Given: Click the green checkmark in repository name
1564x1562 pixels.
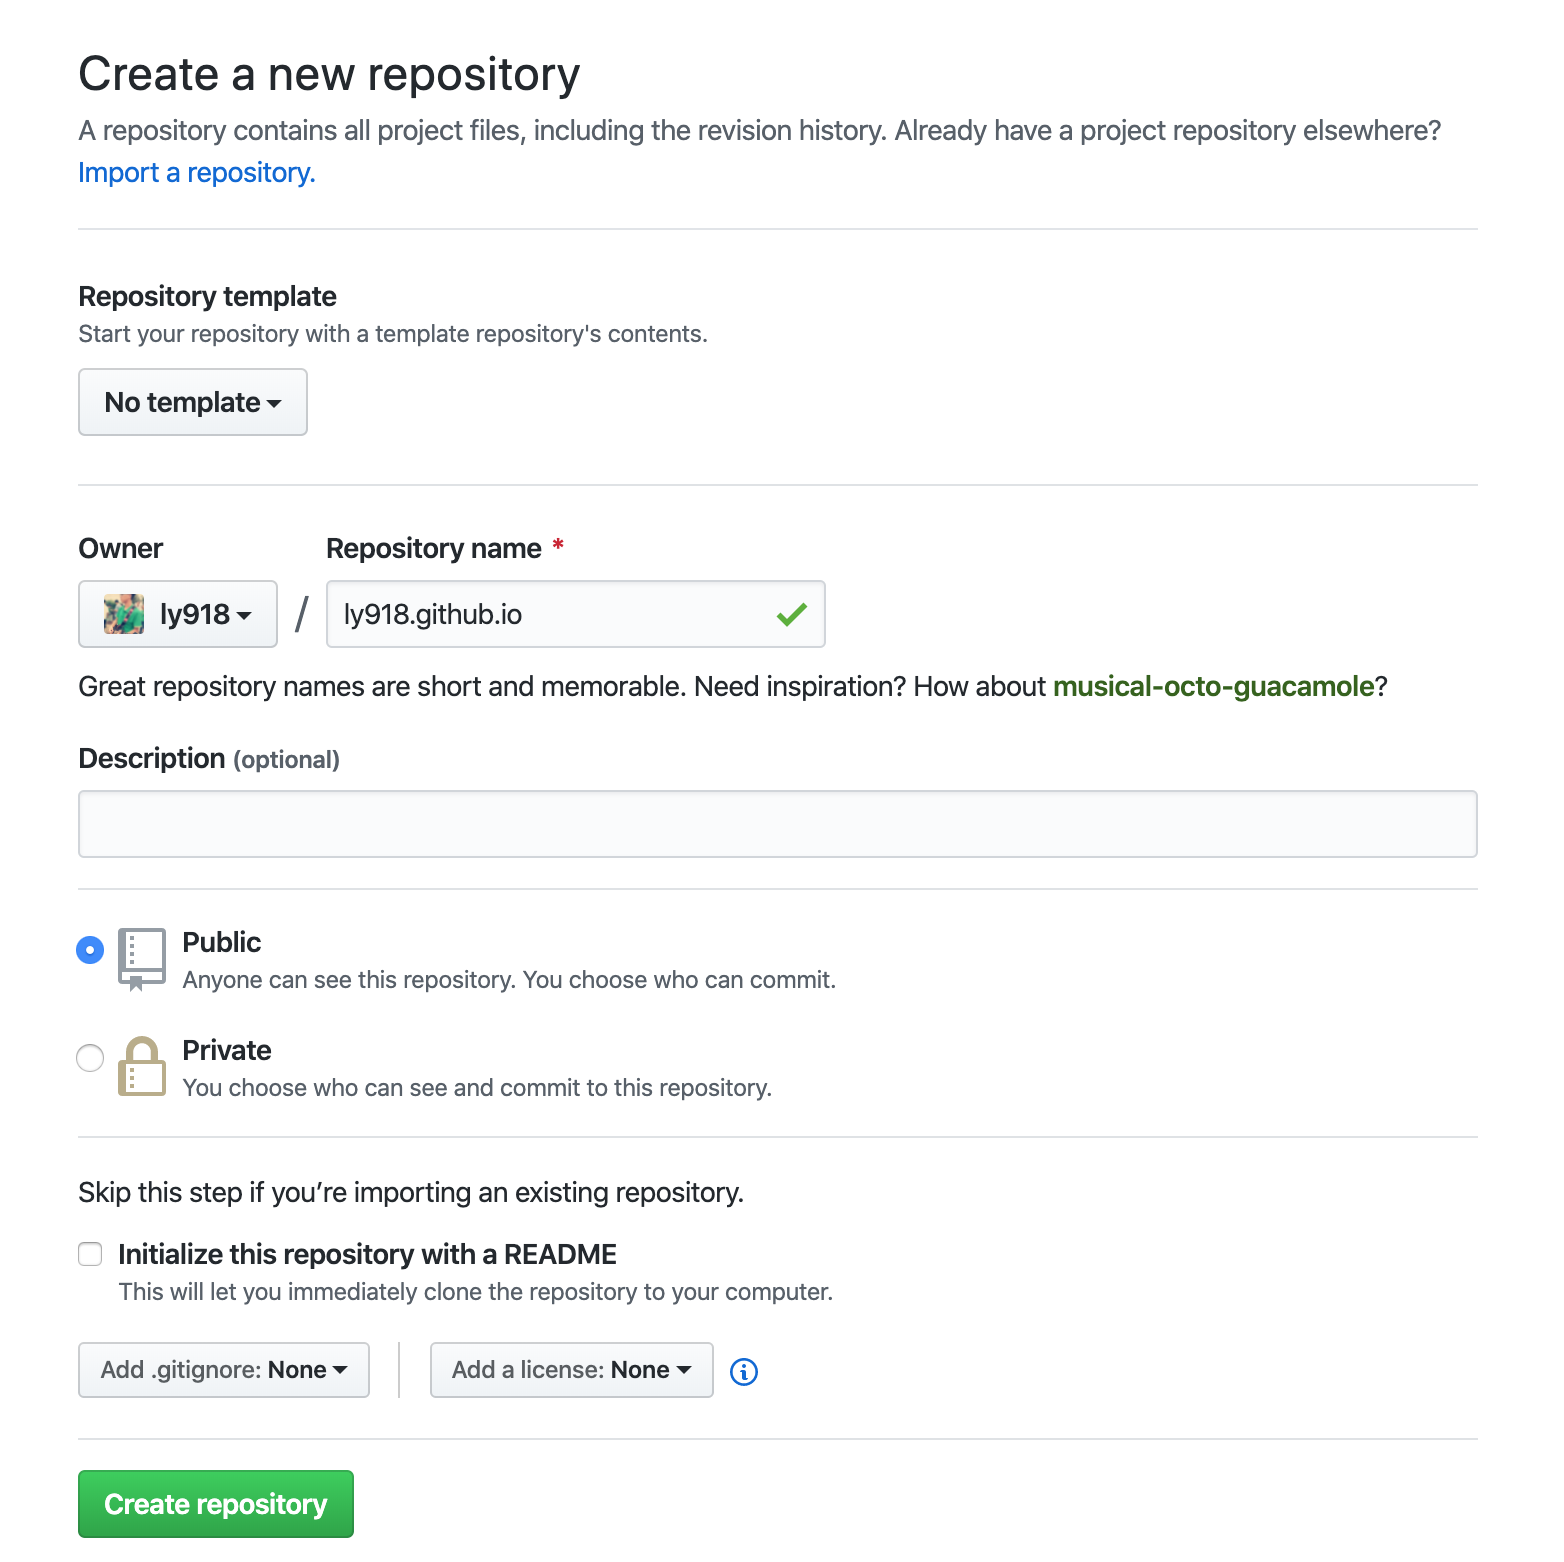Looking at the screenshot, I should (x=791, y=614).
